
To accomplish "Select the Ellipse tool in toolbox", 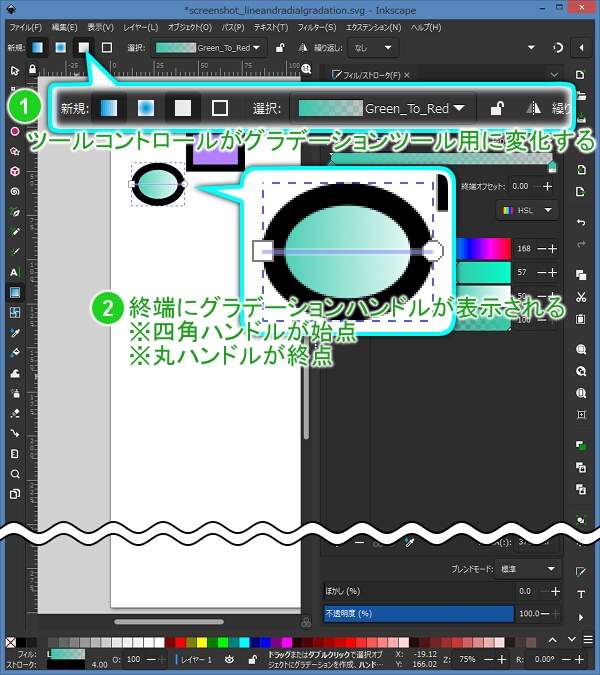I will (15, 131).
